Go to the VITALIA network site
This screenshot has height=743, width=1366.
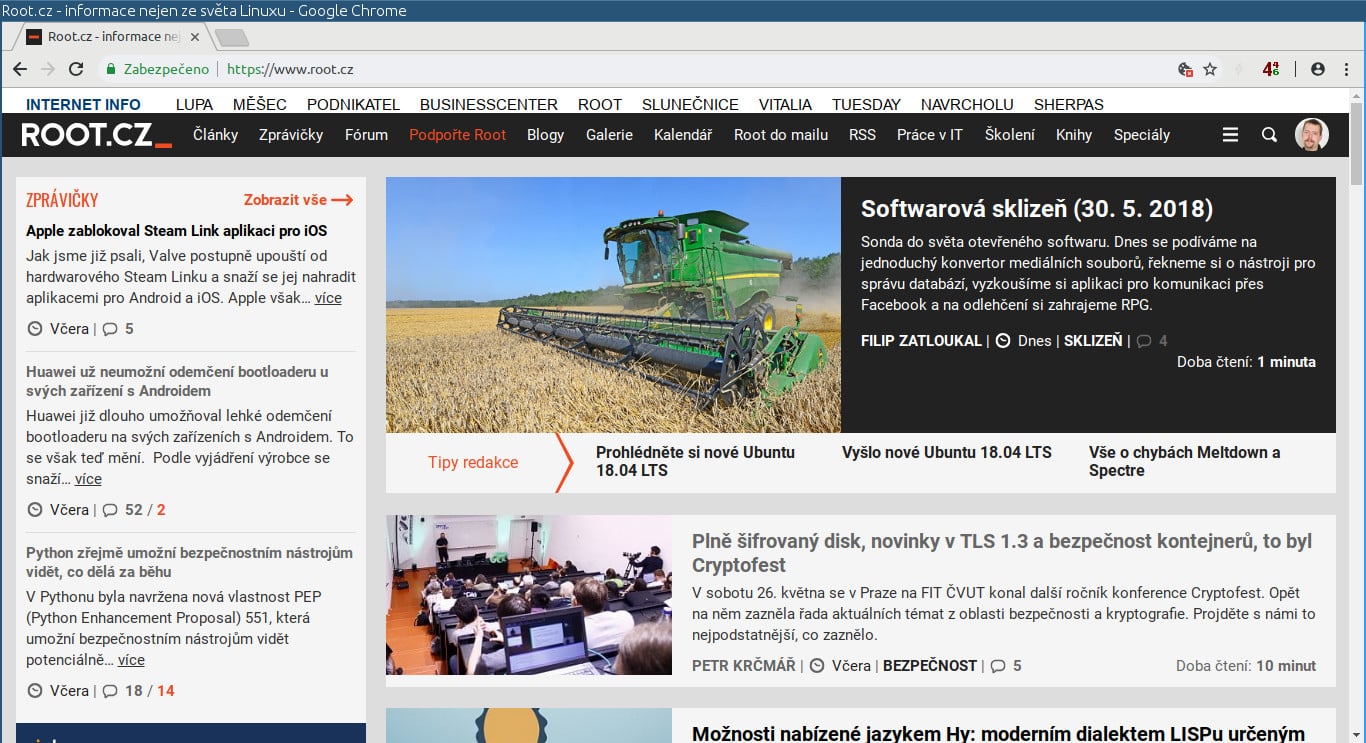click(785, 104)
